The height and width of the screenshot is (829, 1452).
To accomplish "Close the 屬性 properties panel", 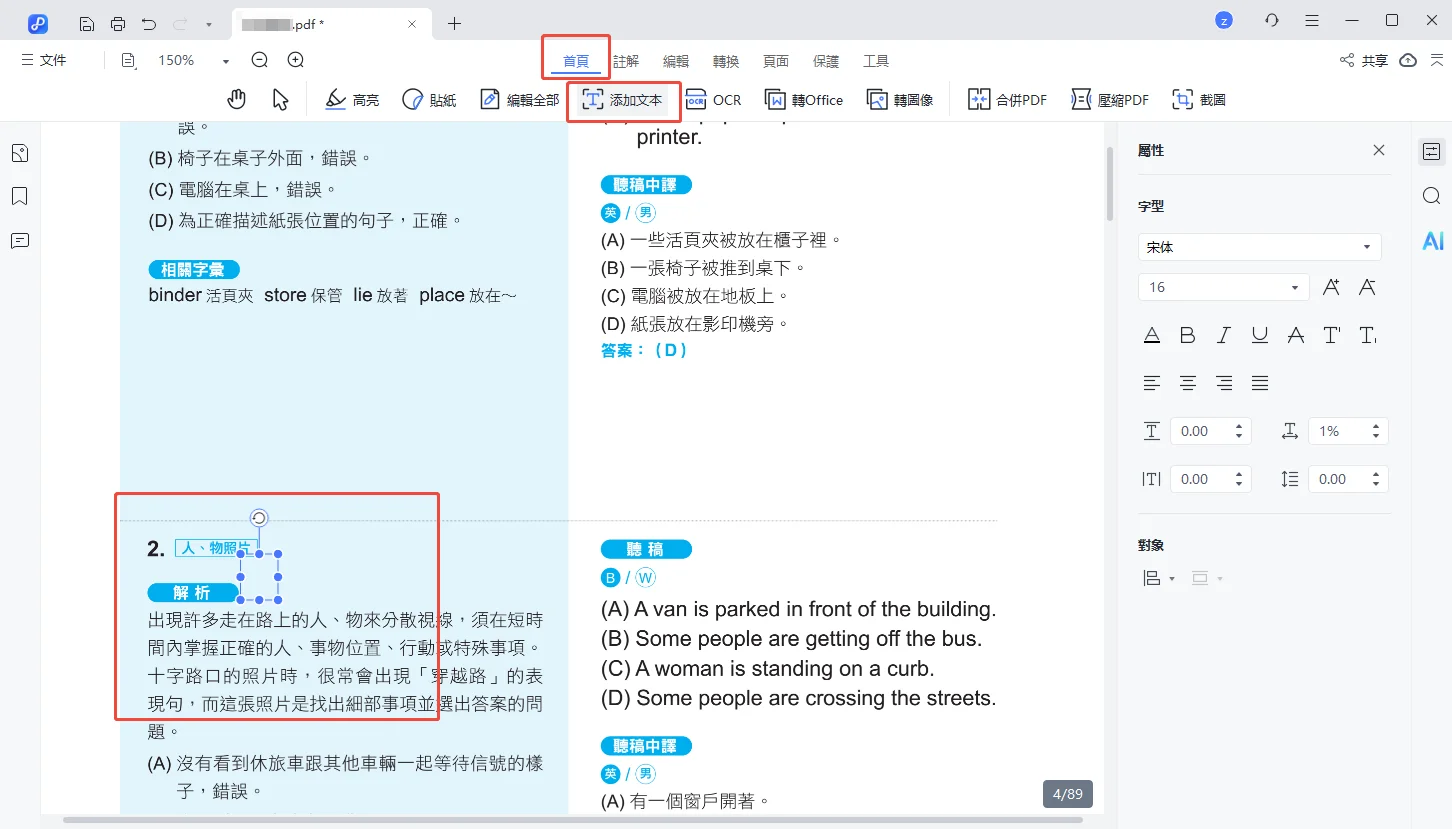I will point(1379,150).
